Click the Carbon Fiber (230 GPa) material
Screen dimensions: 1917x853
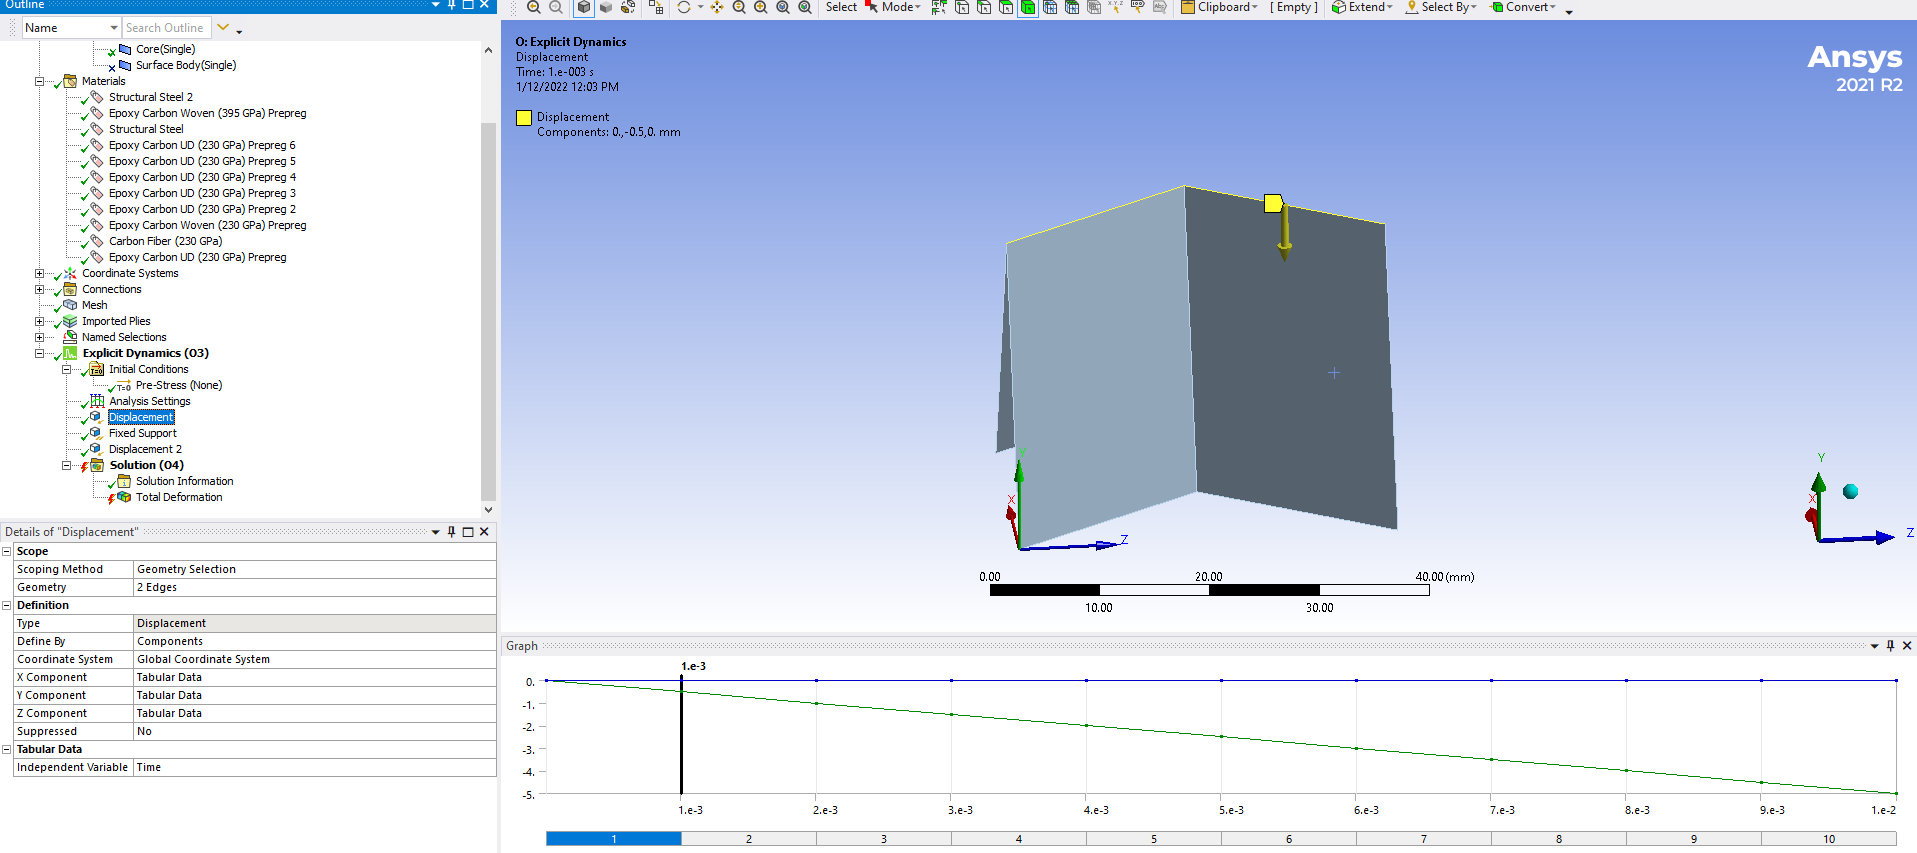(x=165, y=241)
